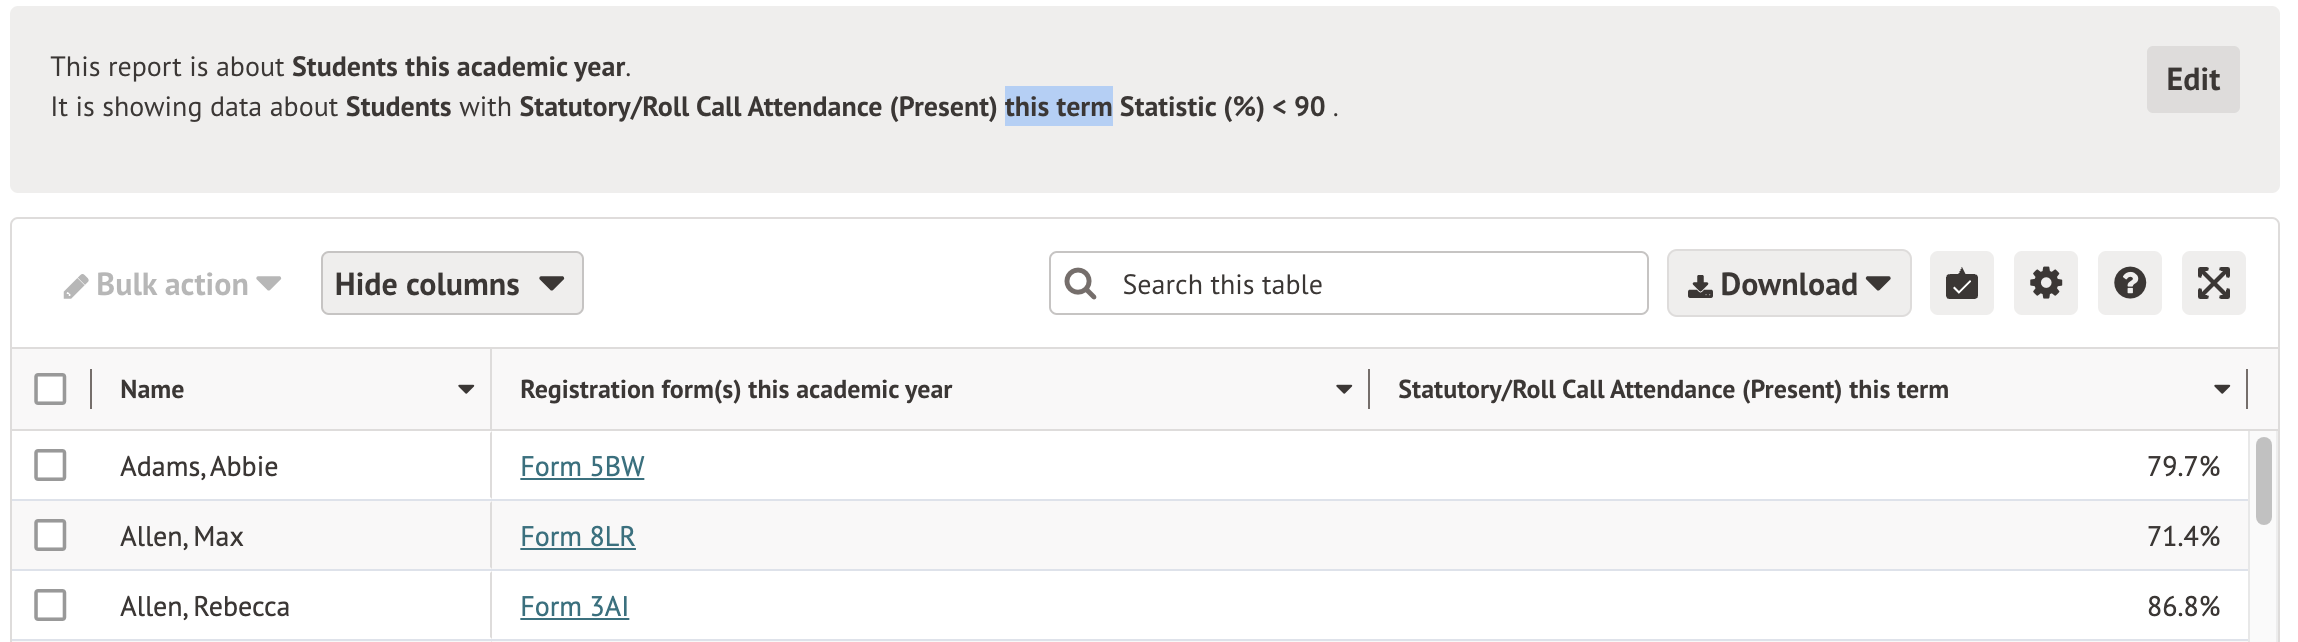Expand Registration form(s) column menu arrow
This screenshot has width=2298, height=642.
coord(1344,389)
